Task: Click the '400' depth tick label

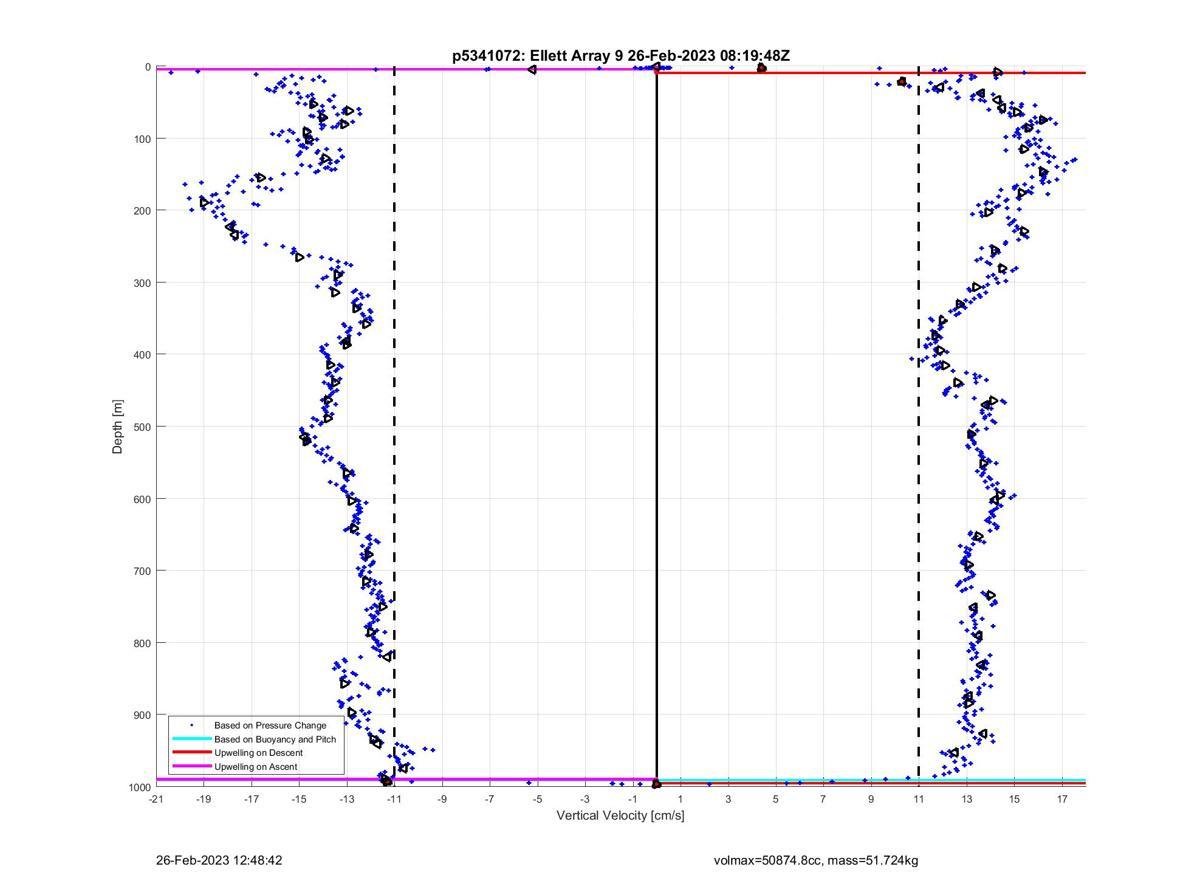Action: (x=141, y=355)
